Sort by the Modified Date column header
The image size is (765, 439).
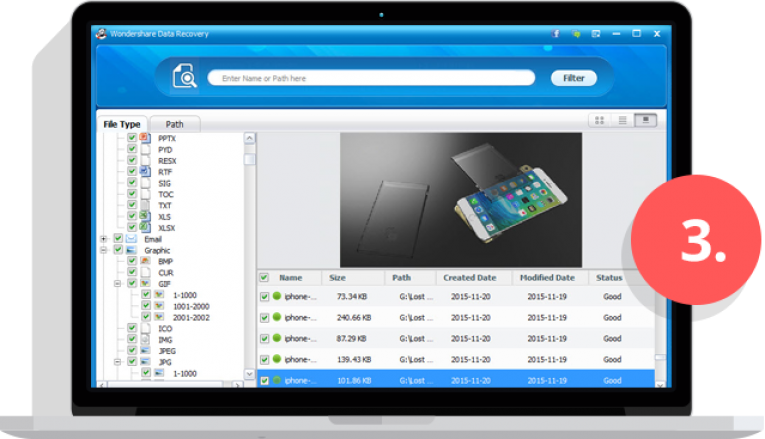click(x=547, y=278)
